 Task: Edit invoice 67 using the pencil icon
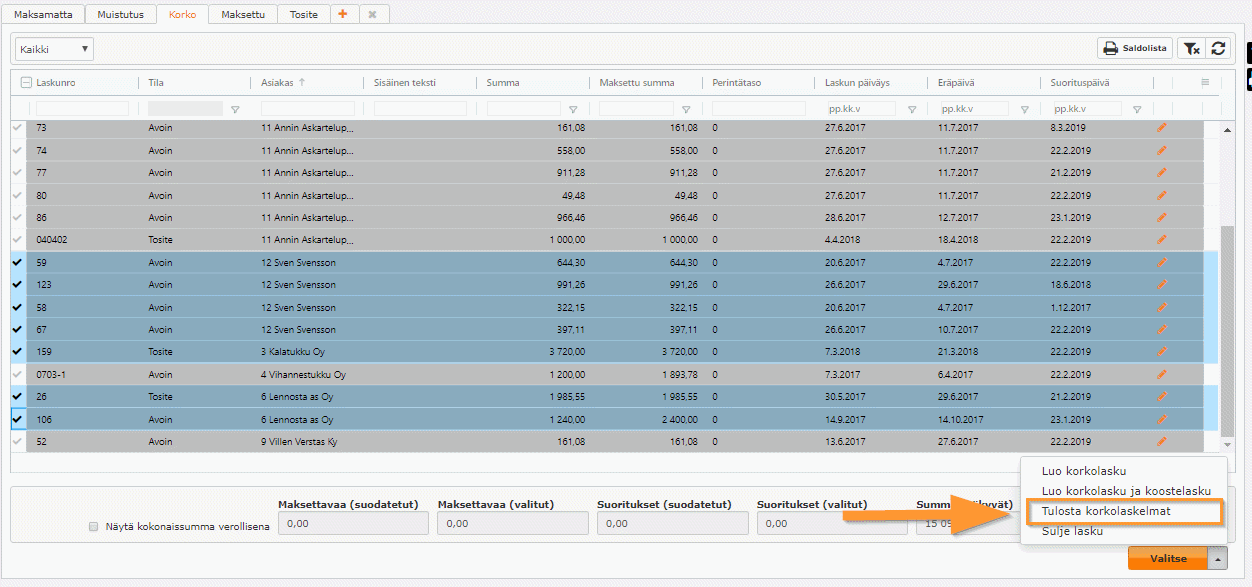click(1162, 329)
